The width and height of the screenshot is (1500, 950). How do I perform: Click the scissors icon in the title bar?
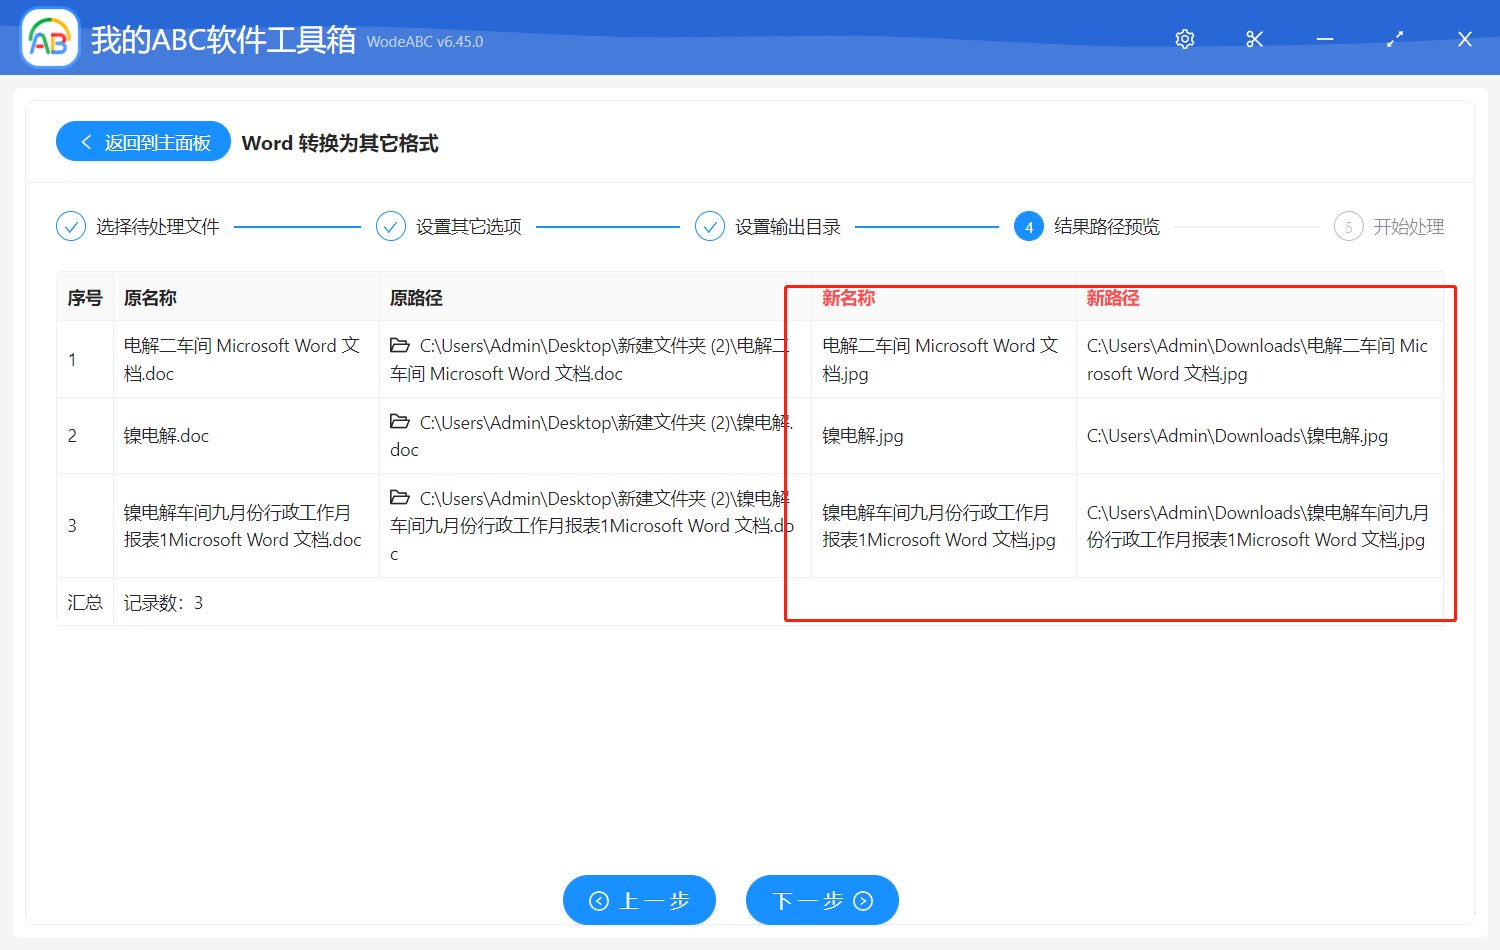1254,39
